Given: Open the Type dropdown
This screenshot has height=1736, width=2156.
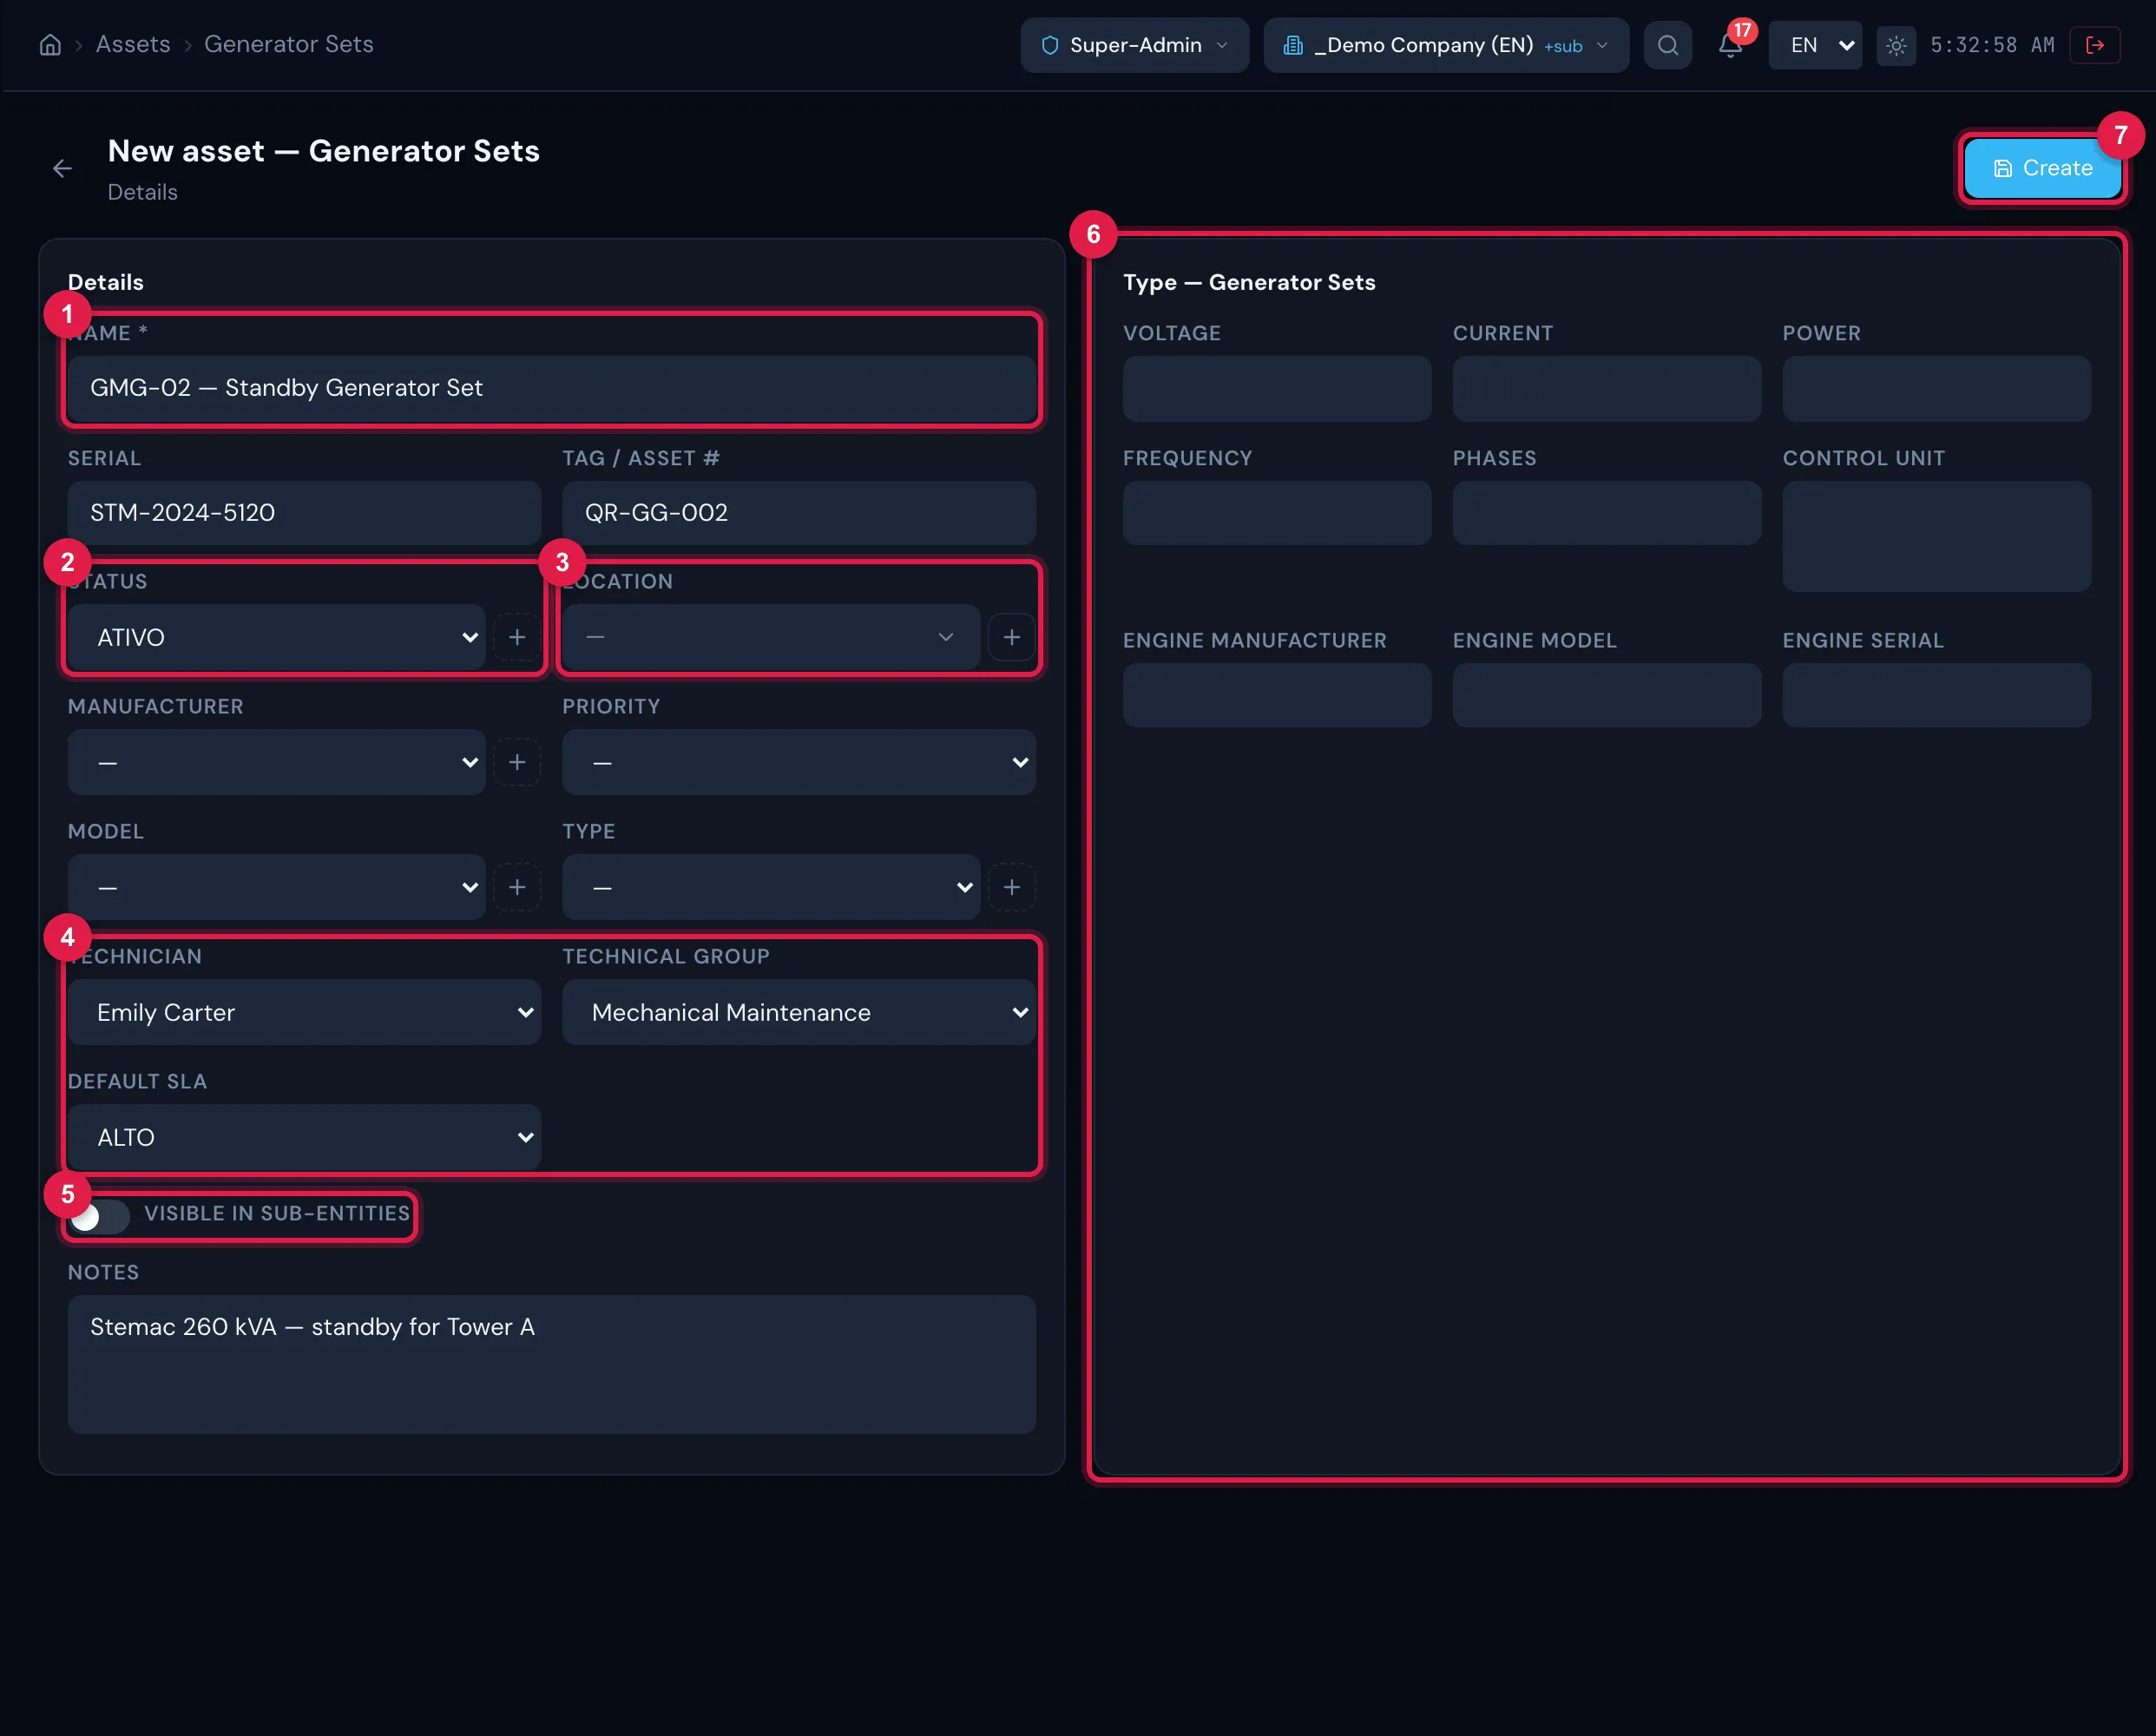Looking at the screenshot, I should [x=771, y=887].
